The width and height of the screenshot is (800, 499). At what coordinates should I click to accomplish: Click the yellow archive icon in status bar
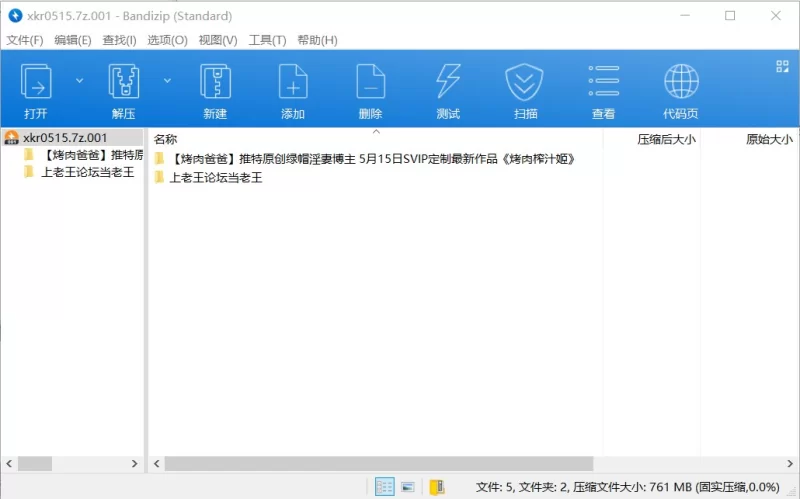(437, 487)
